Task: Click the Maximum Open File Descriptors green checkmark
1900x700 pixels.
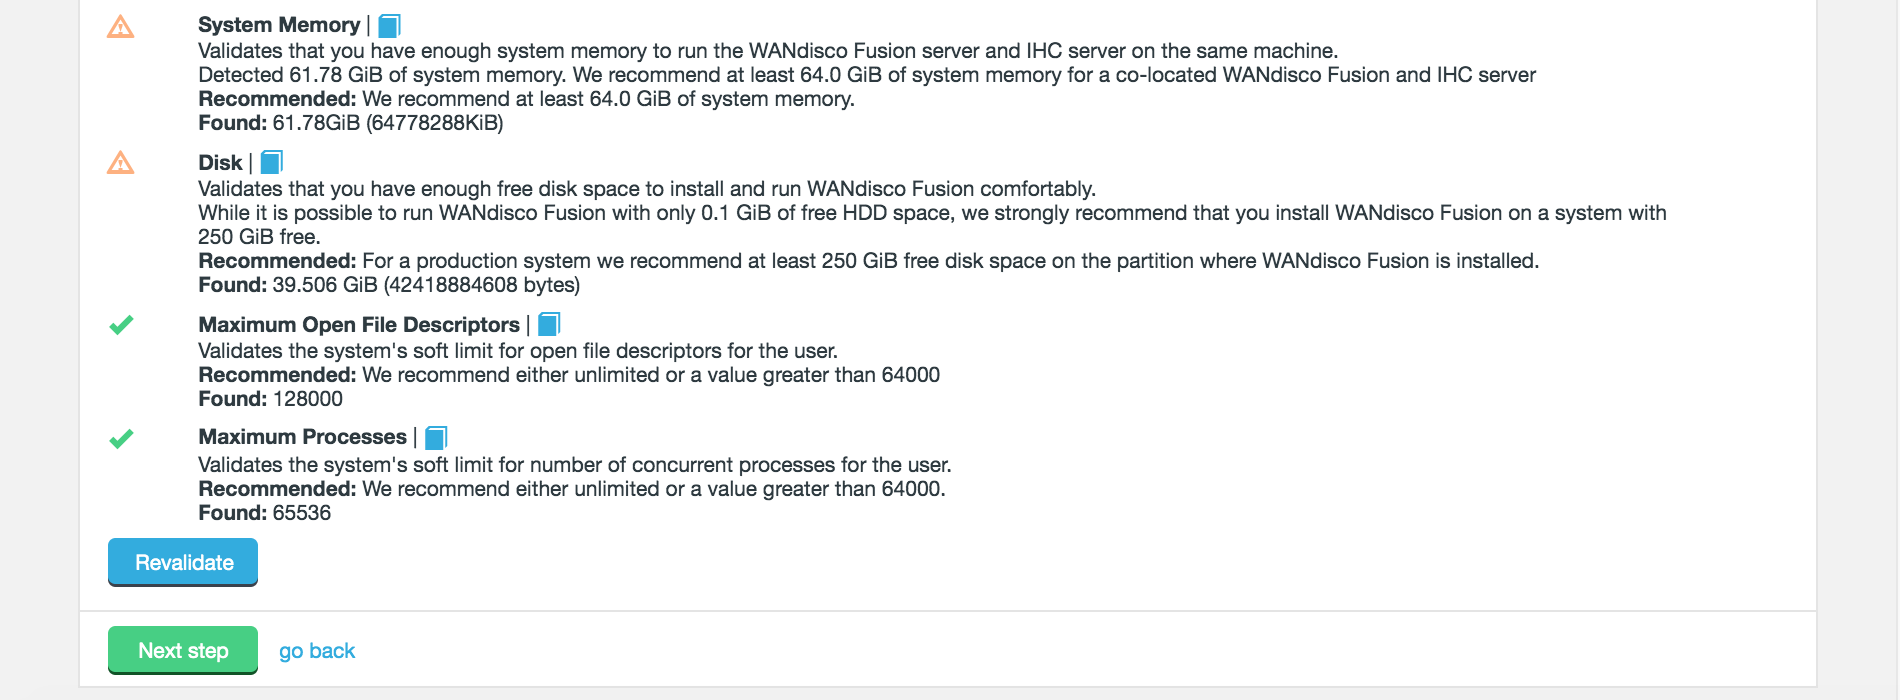Action: pos(121,325)
